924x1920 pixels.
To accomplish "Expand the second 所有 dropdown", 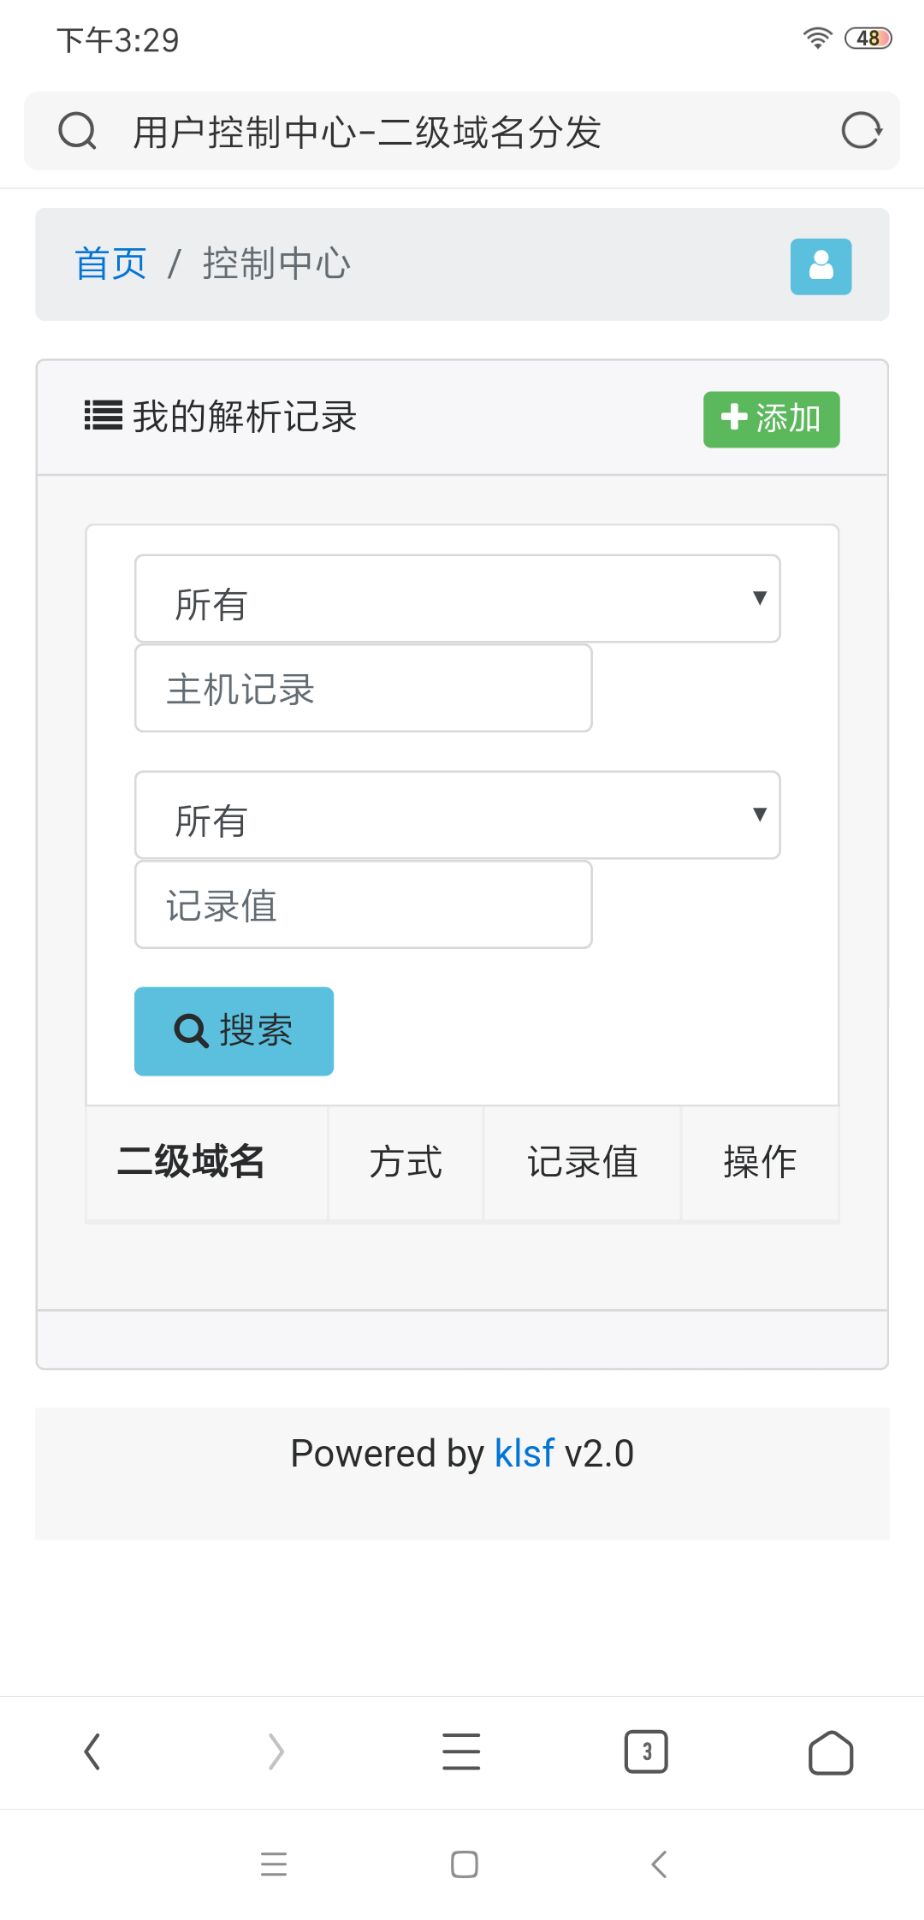I will coord(457,815).
